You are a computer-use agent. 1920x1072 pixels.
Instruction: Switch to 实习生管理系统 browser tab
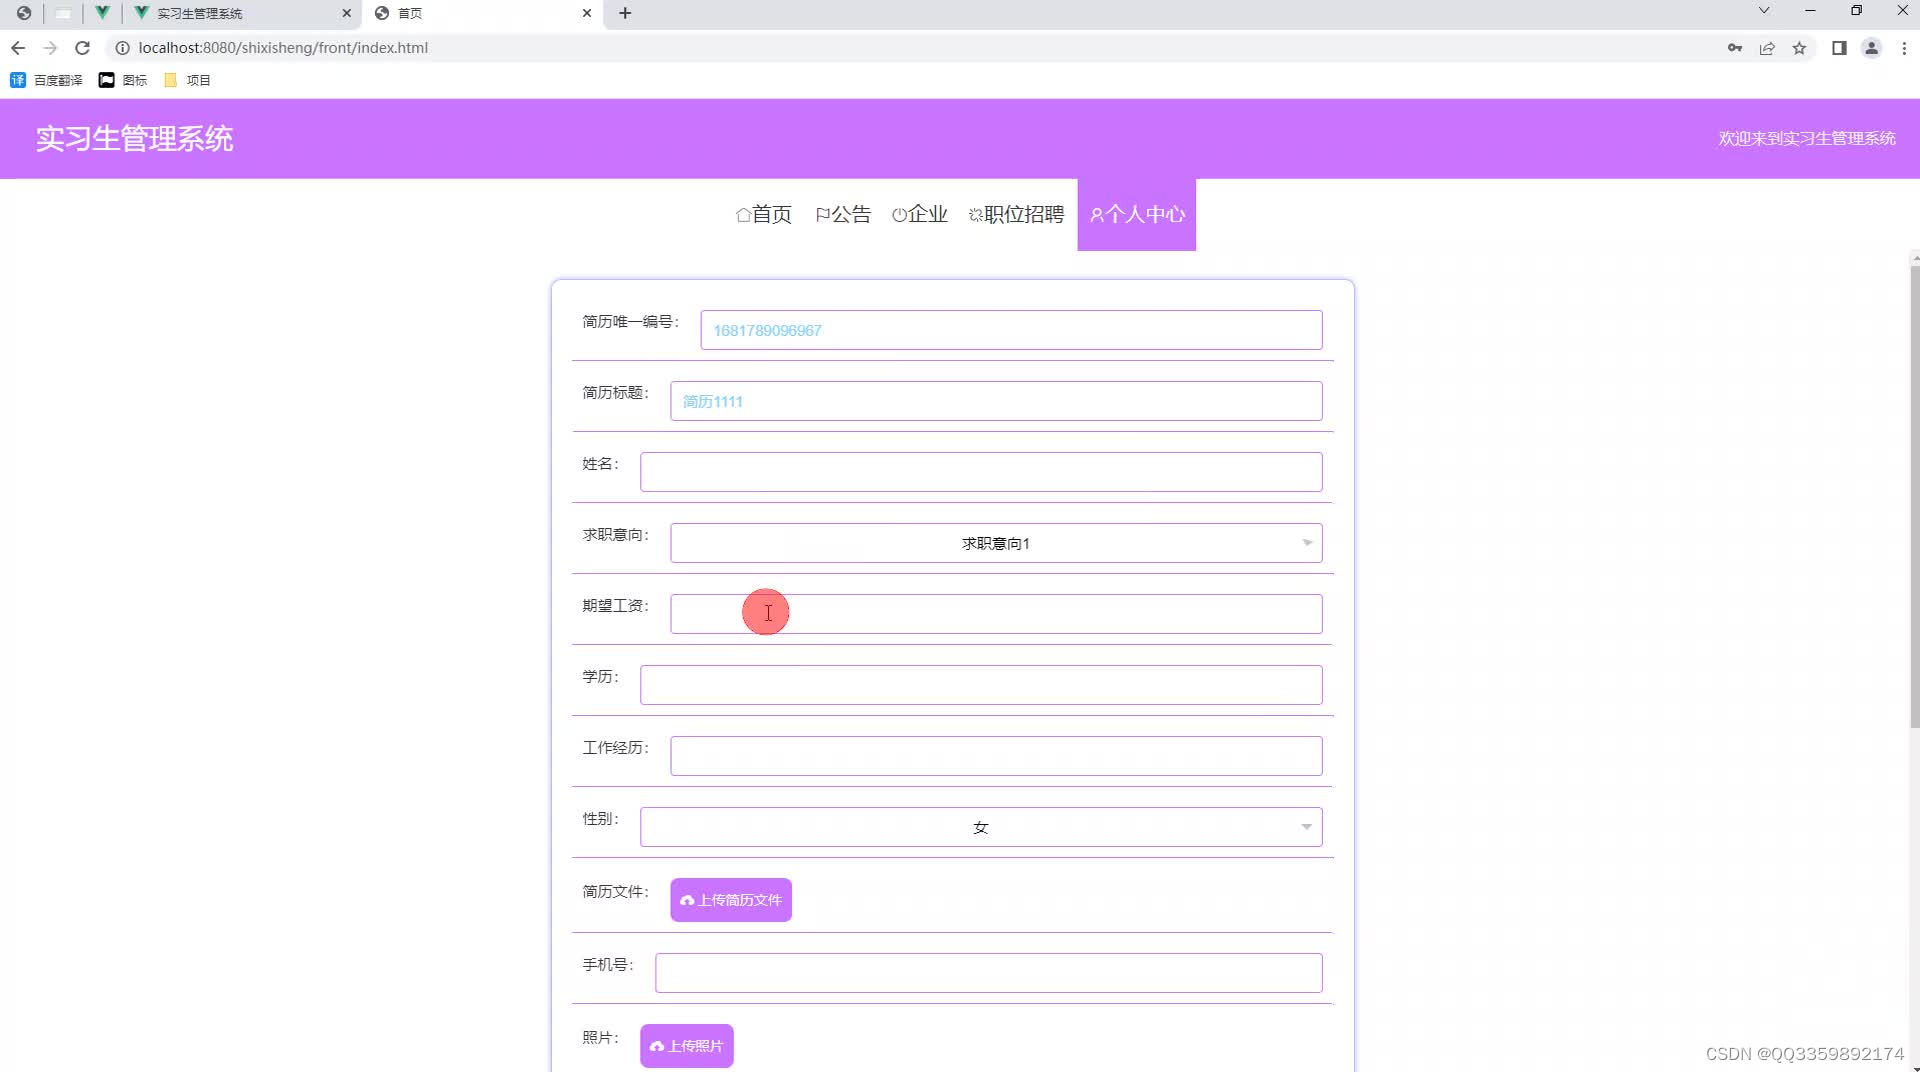point(243,13)
